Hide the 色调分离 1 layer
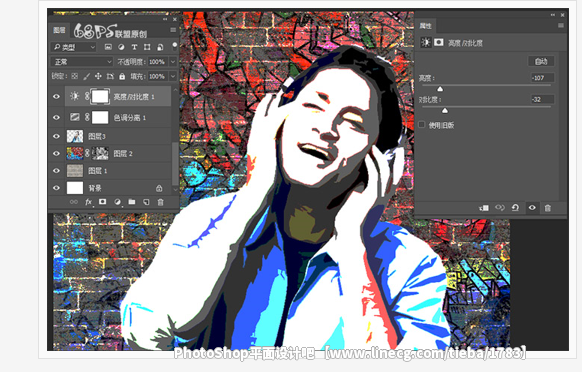582x372 pixels. [56, 117]
